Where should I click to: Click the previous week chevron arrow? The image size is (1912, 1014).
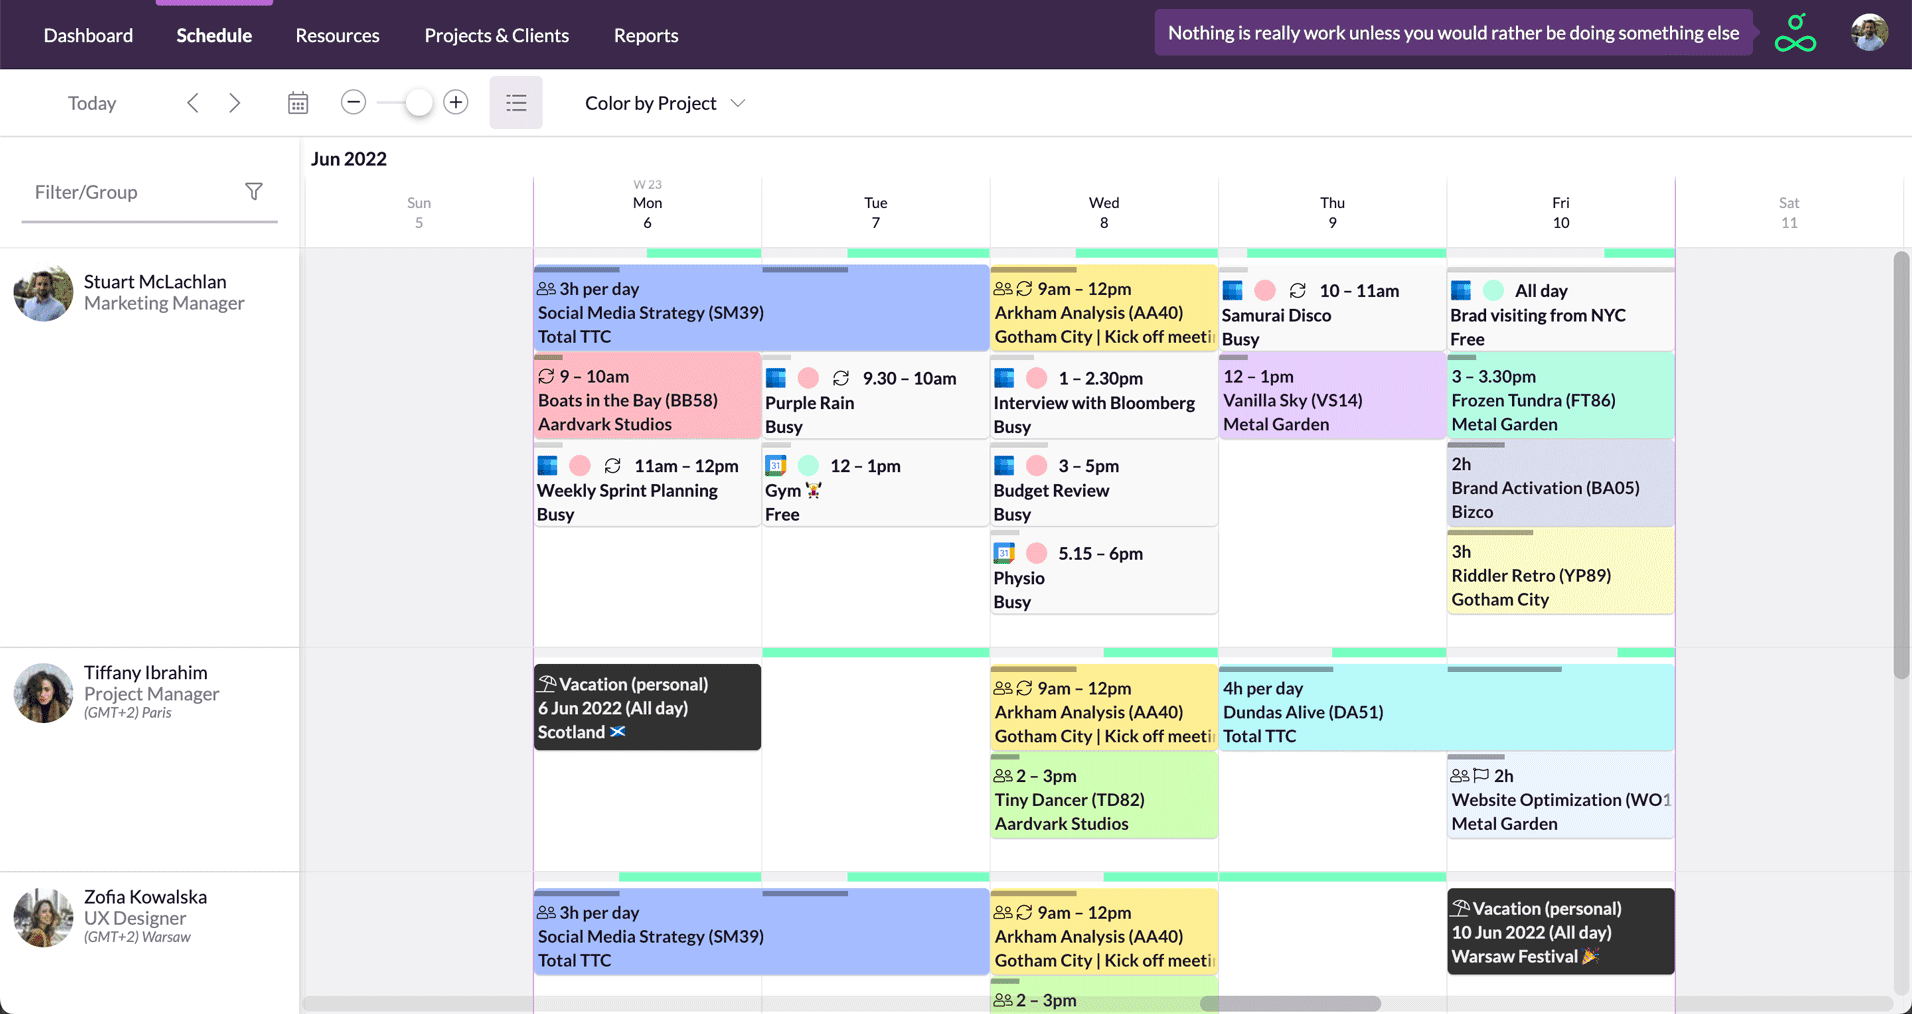(192, 102)
